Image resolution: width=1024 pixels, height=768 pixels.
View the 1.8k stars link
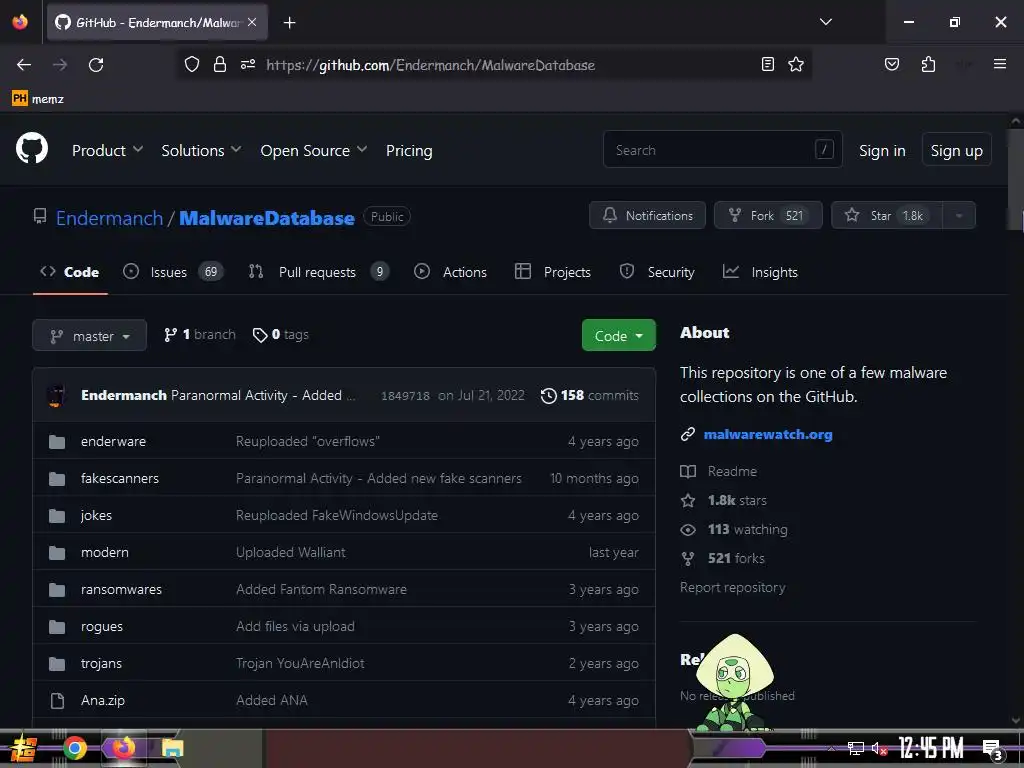724,501
